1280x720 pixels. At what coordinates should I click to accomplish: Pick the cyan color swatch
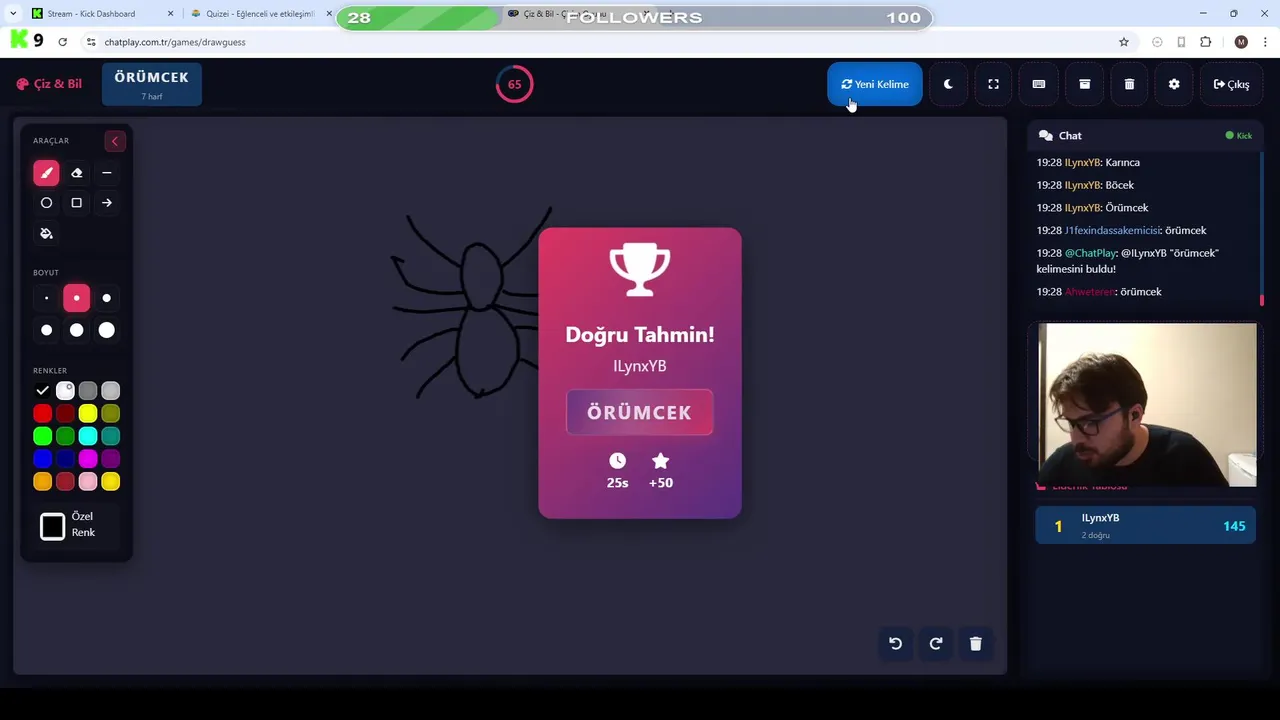[88, 436]
